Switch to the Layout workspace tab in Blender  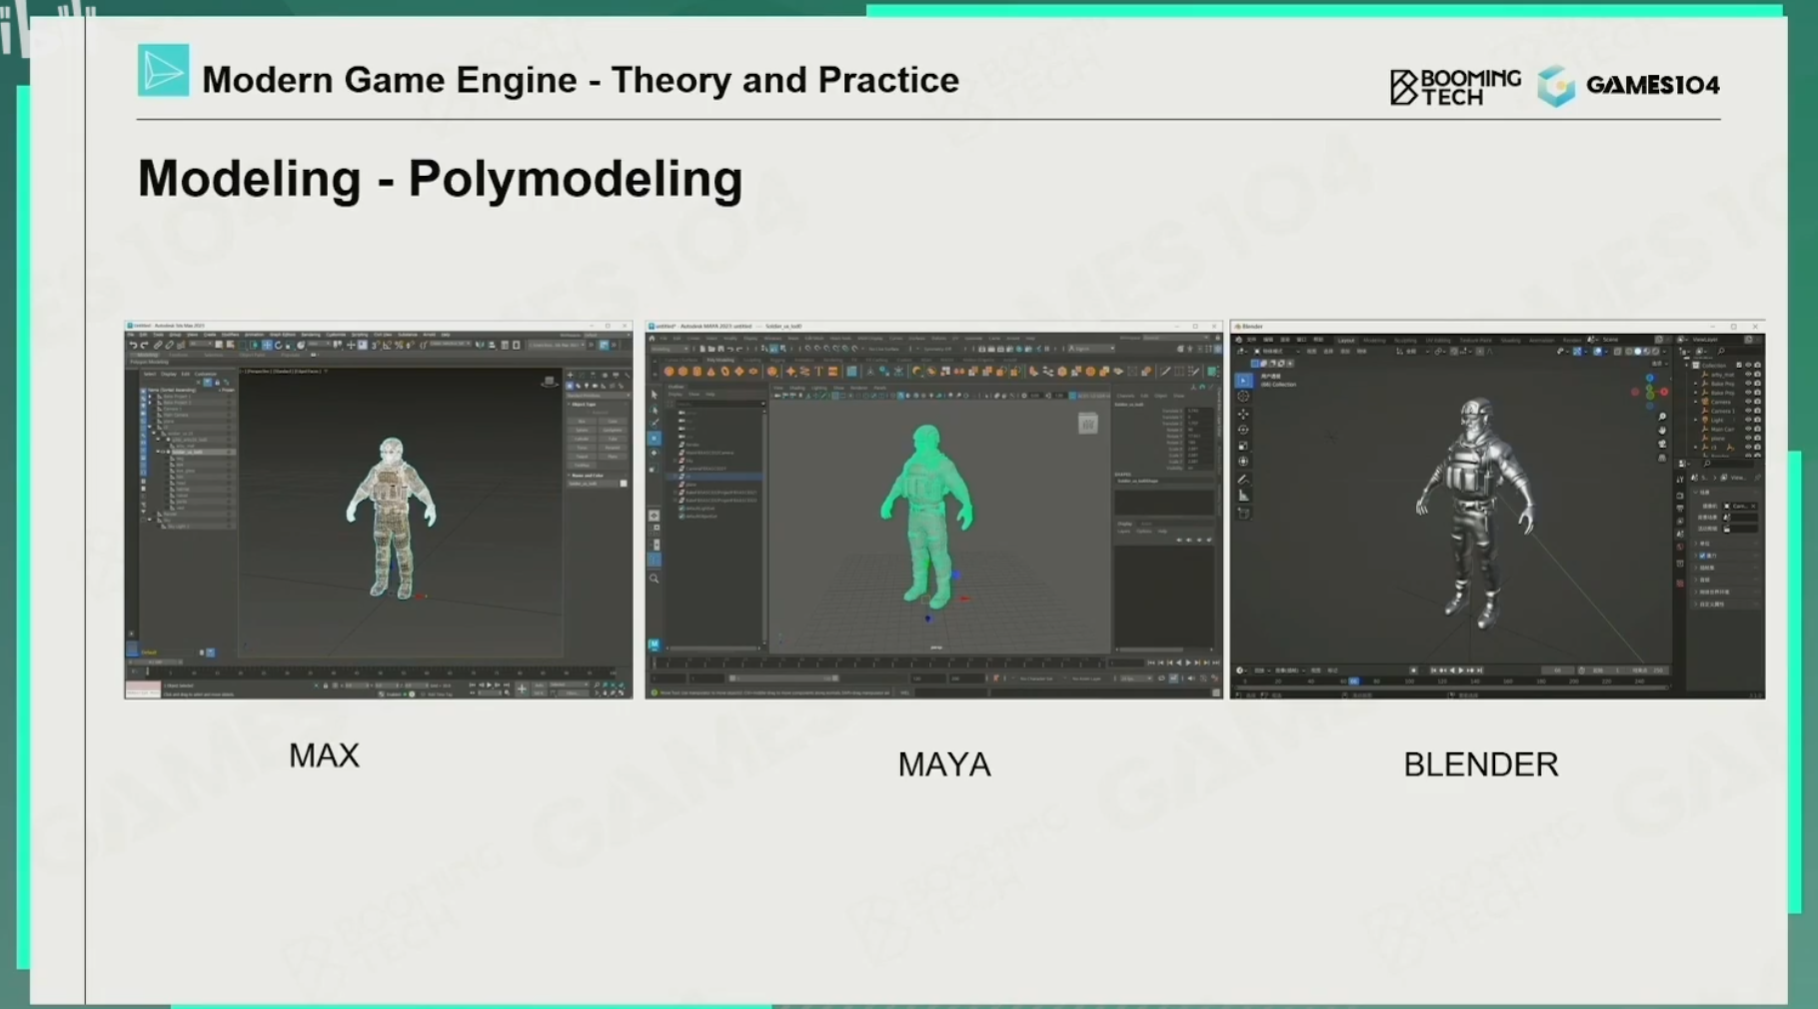[1346, 340]
